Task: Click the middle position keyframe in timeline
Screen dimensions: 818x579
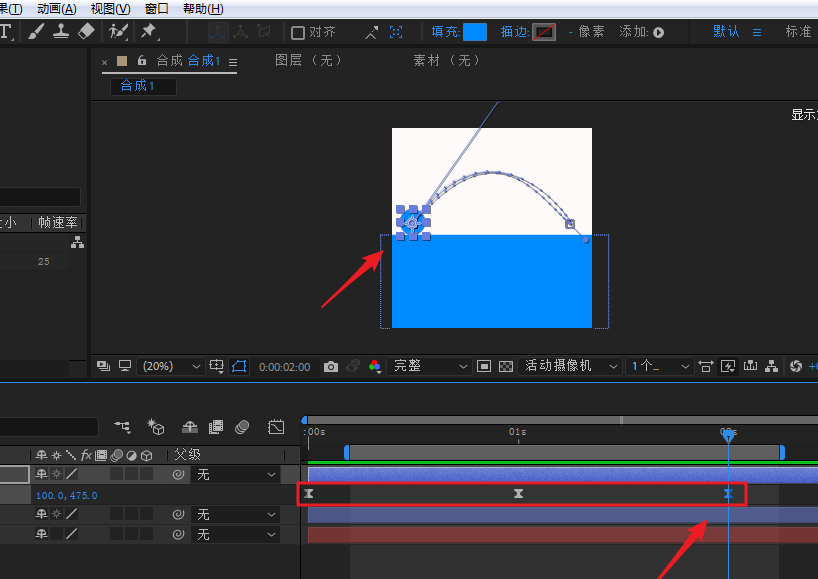Action: coord(518,494)
